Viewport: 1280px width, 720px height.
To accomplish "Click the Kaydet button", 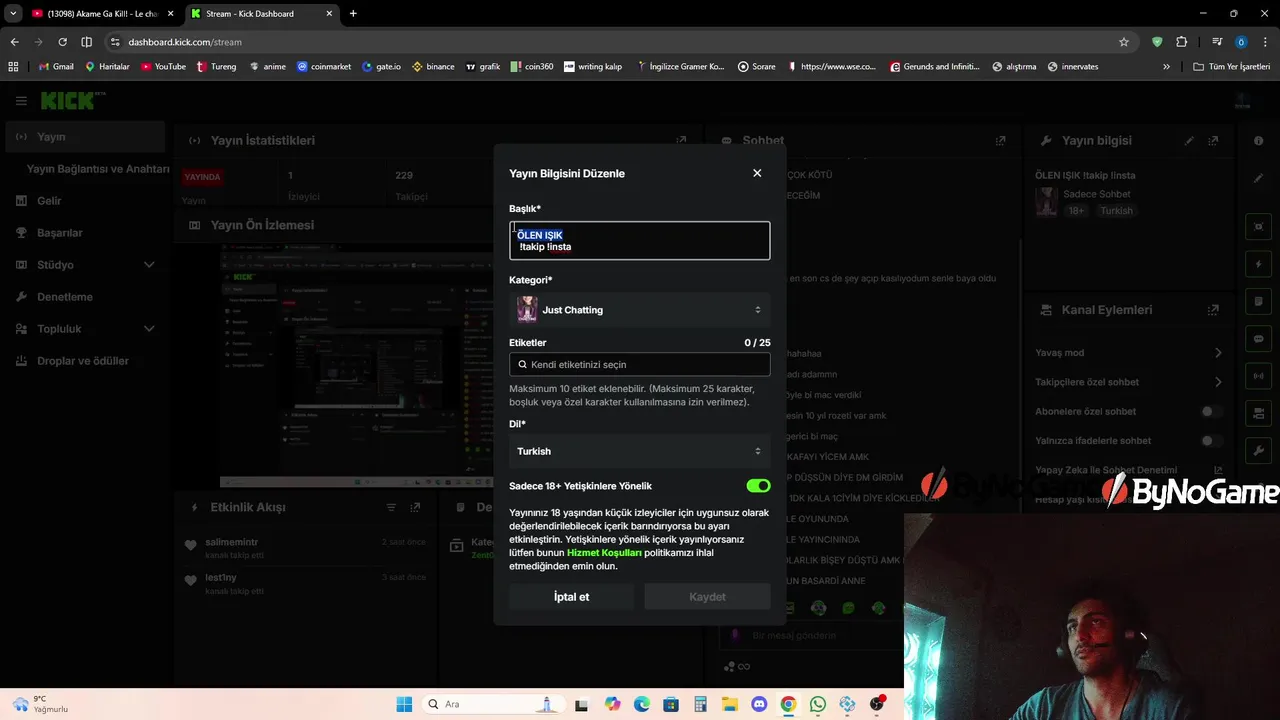I will (x=707, y=597).
